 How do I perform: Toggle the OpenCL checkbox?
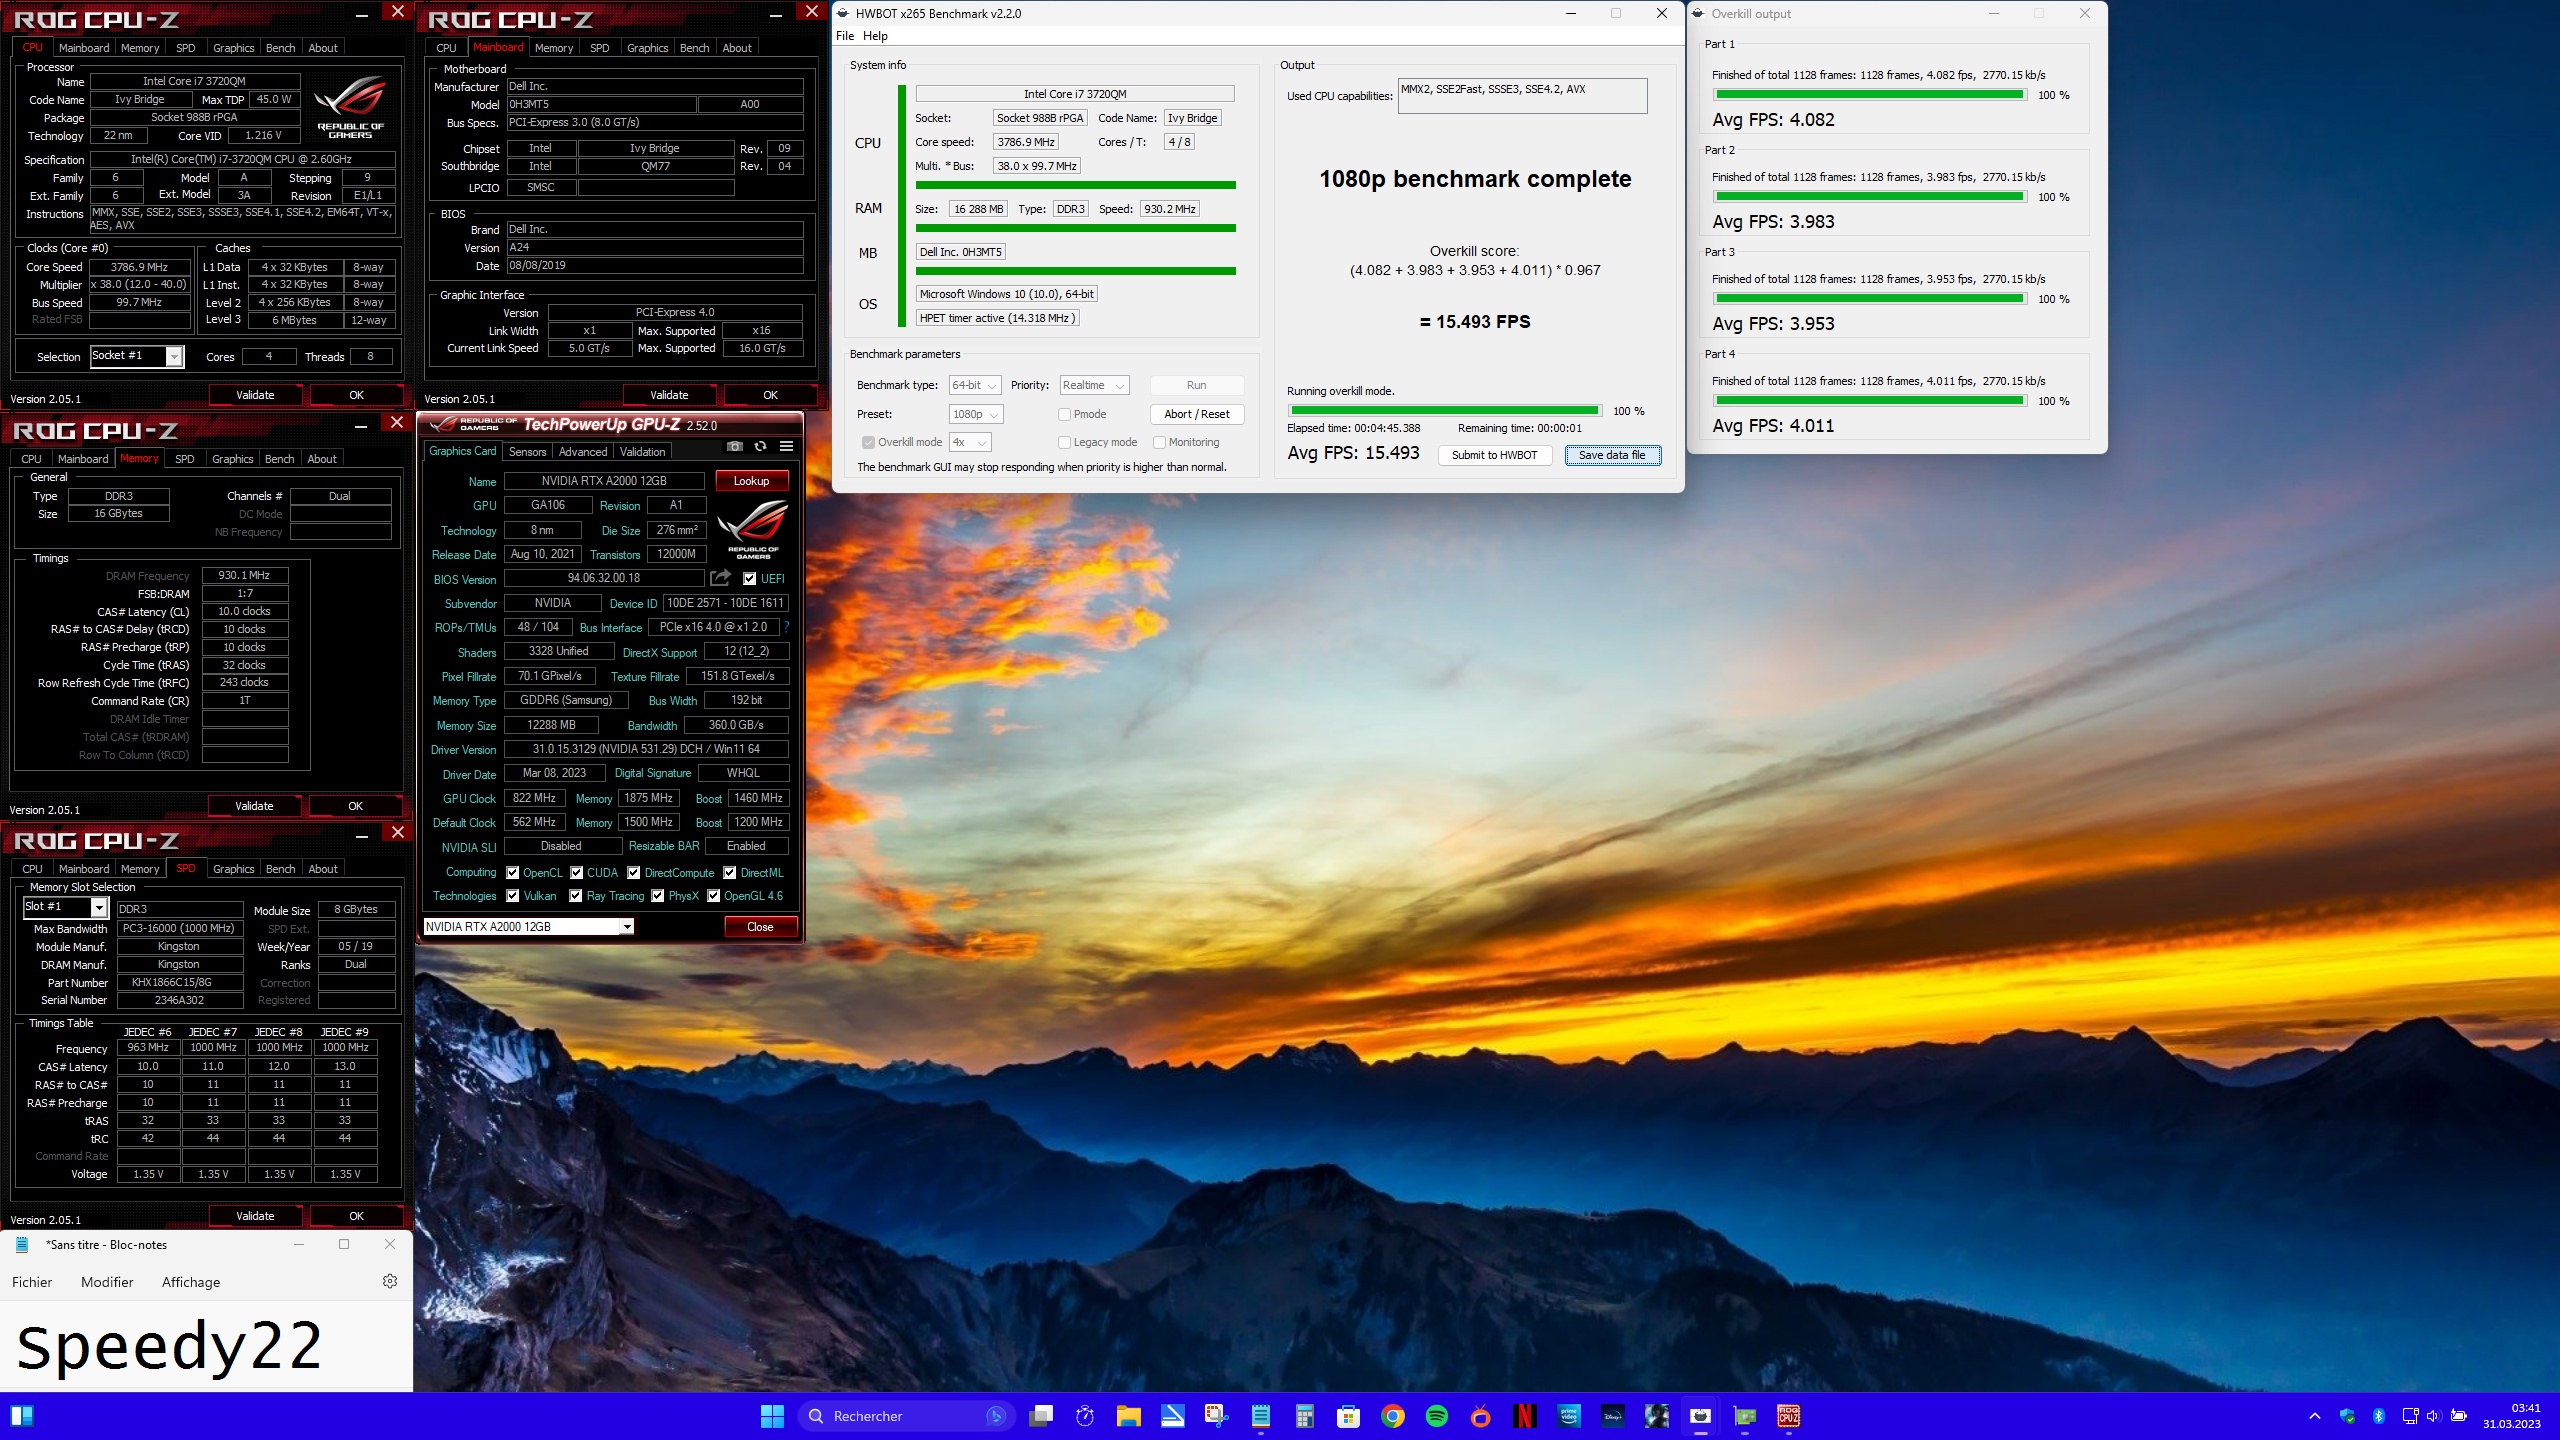[x=513, y=872]
